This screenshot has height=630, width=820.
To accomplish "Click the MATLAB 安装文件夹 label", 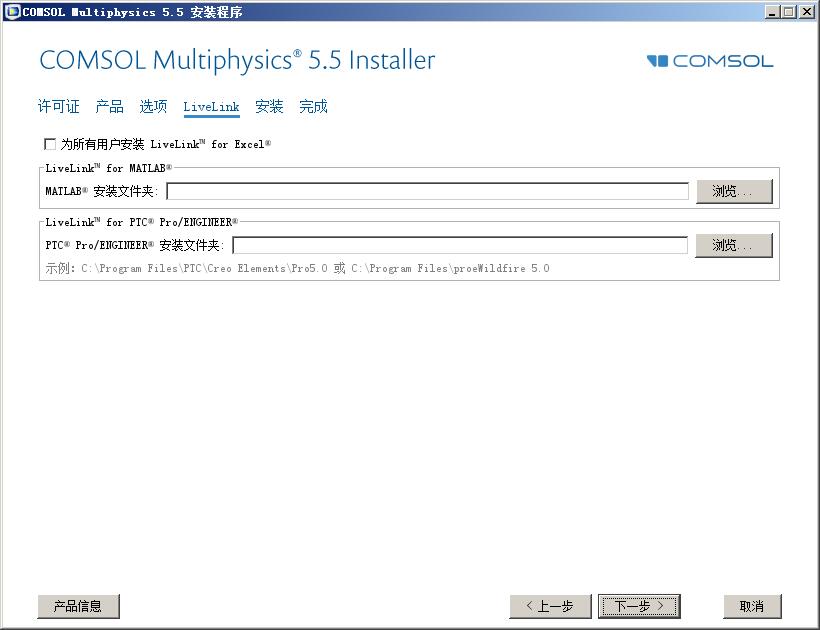I will (x=101, y=191).
